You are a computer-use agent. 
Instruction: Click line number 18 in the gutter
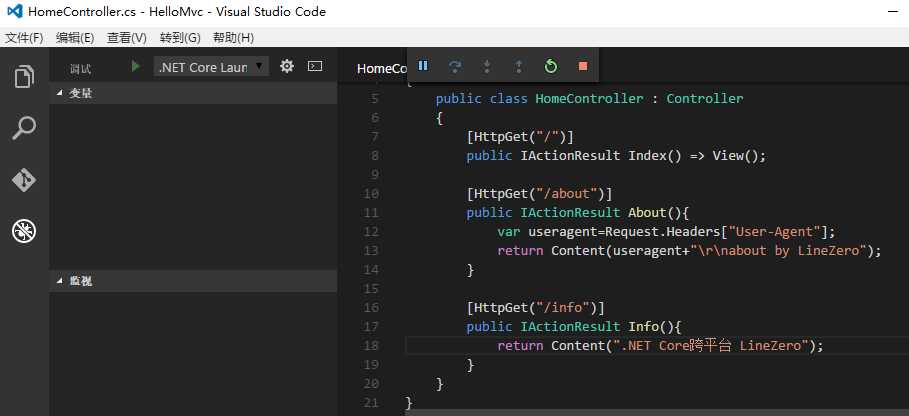coord(372,345)
